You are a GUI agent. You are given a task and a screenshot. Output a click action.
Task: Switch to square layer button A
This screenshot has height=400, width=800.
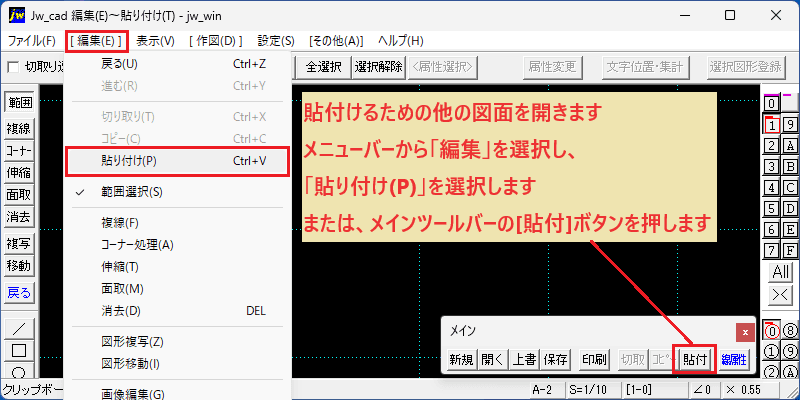coord(790,145)
